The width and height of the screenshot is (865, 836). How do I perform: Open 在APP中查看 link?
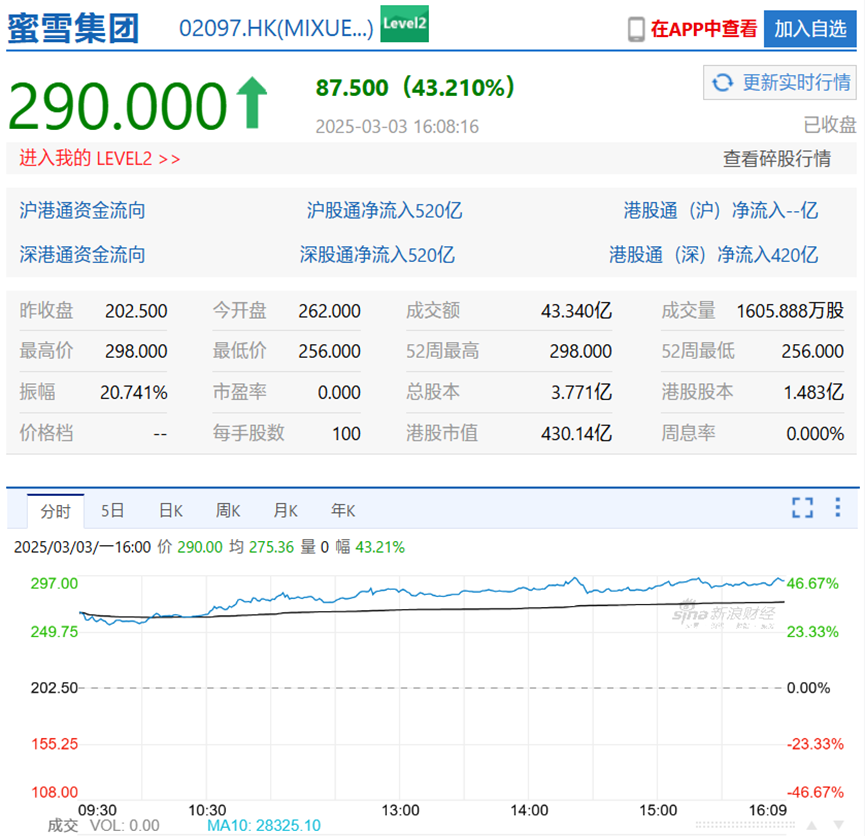point(703,29)
